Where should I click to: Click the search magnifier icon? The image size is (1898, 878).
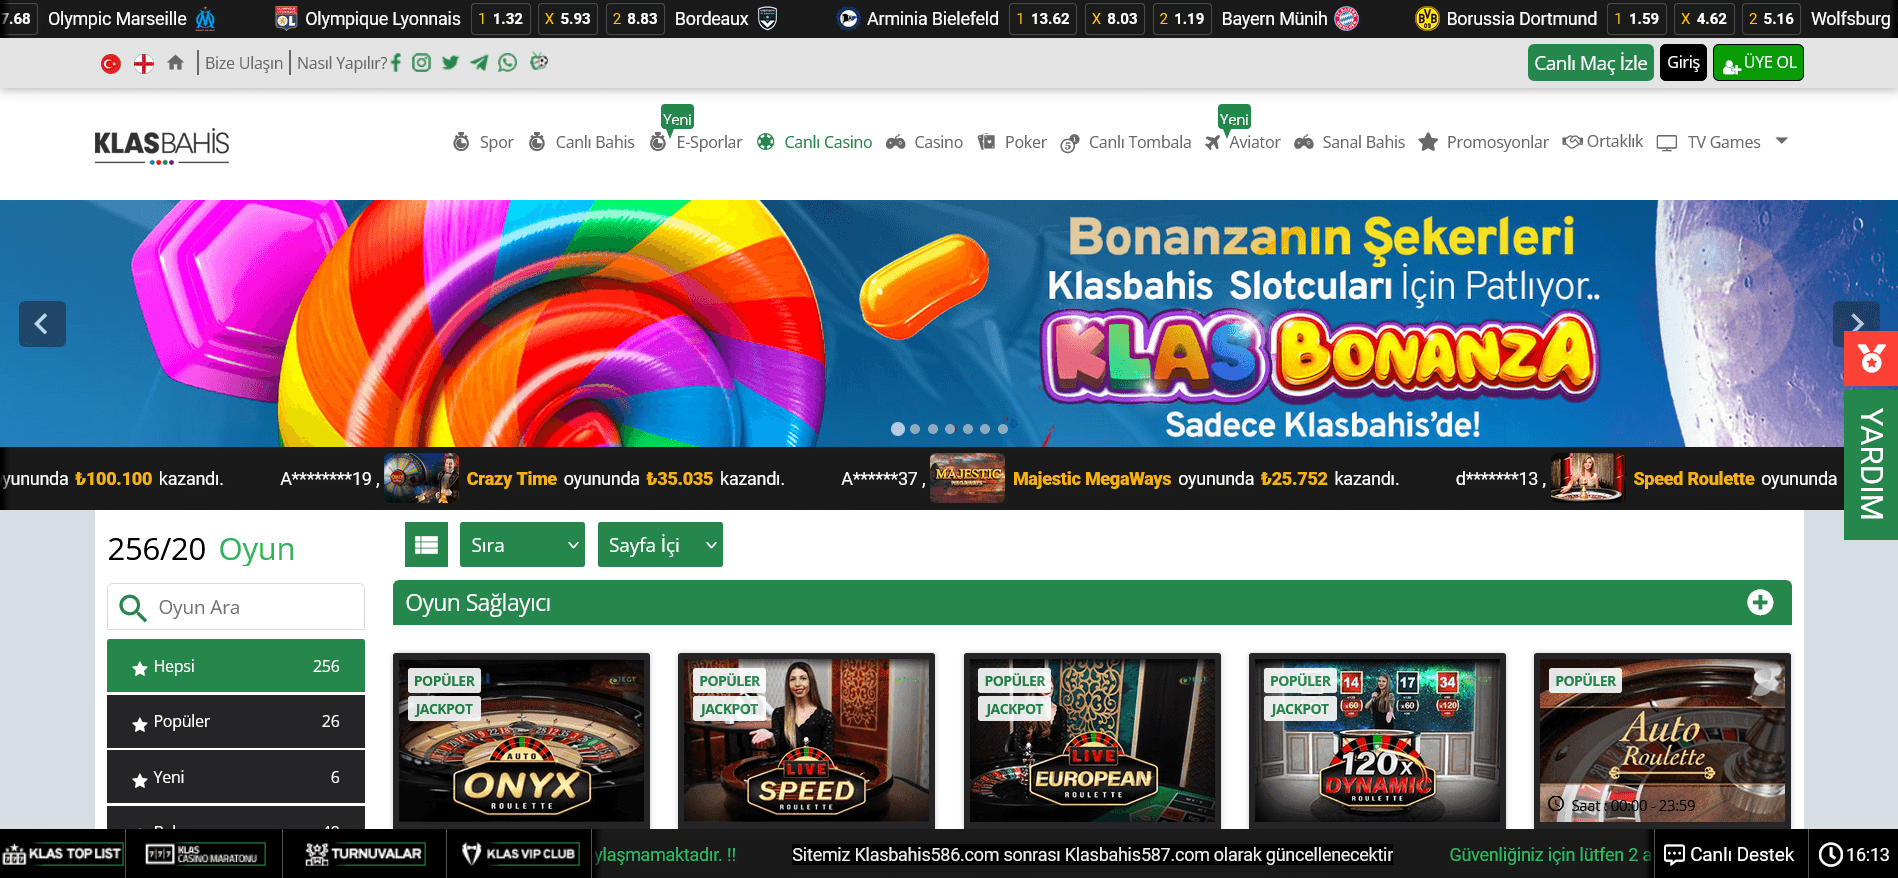132,607
